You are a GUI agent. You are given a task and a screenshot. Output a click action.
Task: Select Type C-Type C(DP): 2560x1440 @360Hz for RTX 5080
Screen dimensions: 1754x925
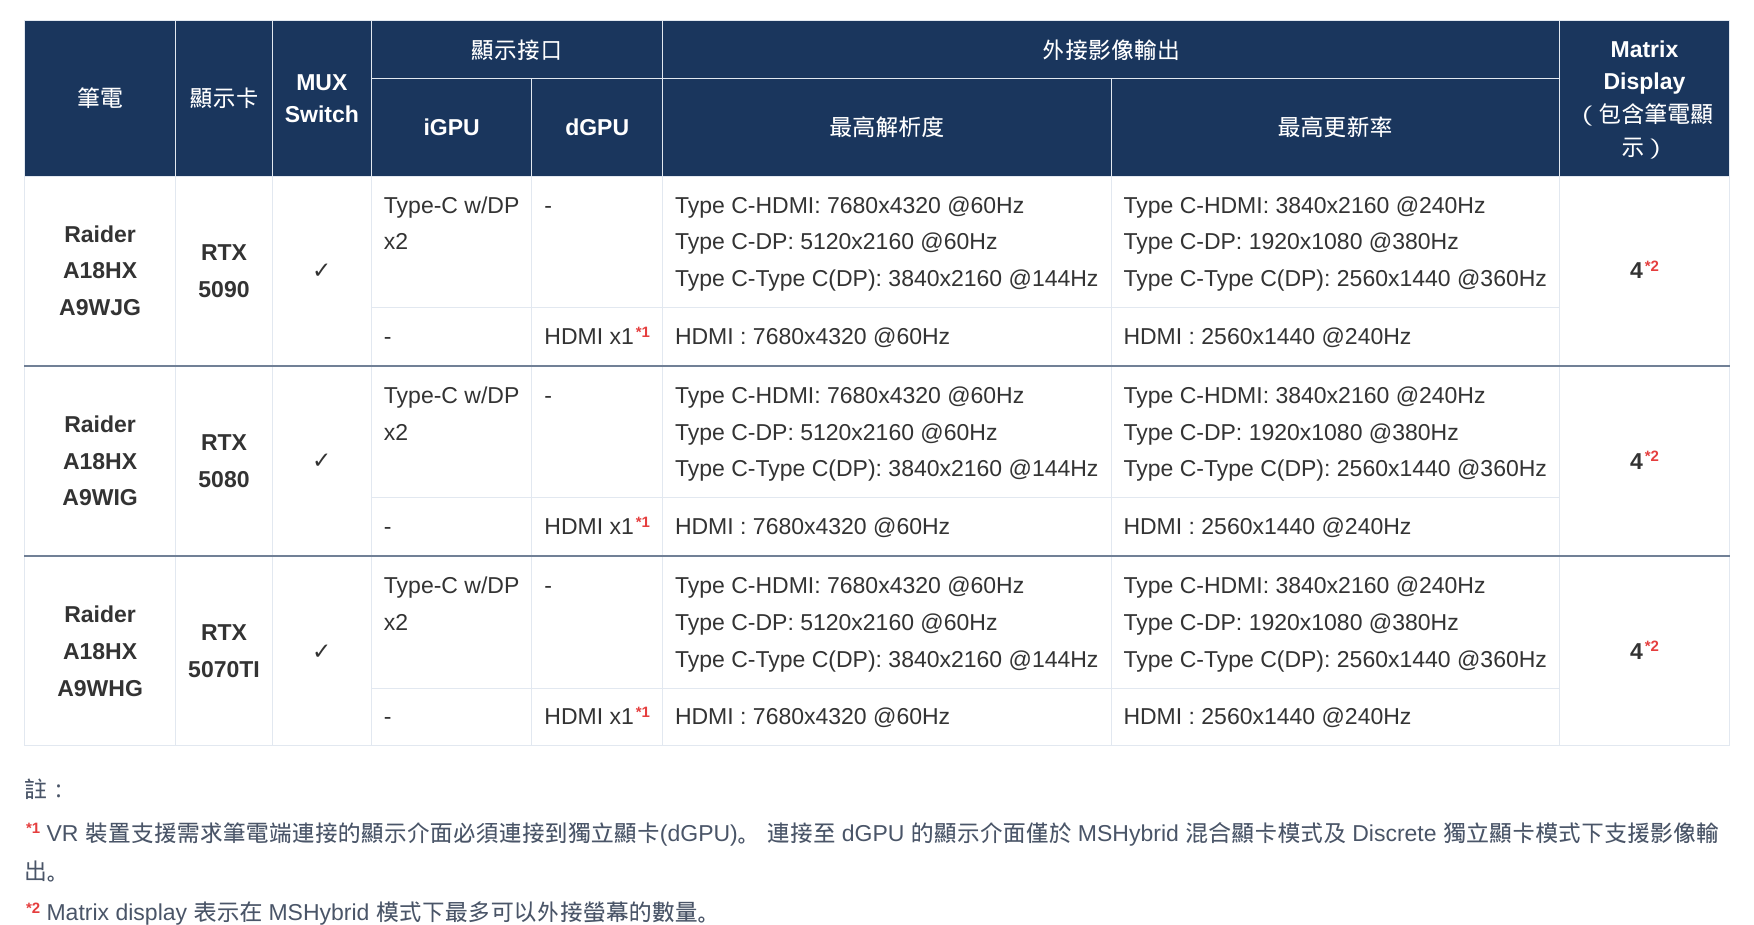[1335, 468]
